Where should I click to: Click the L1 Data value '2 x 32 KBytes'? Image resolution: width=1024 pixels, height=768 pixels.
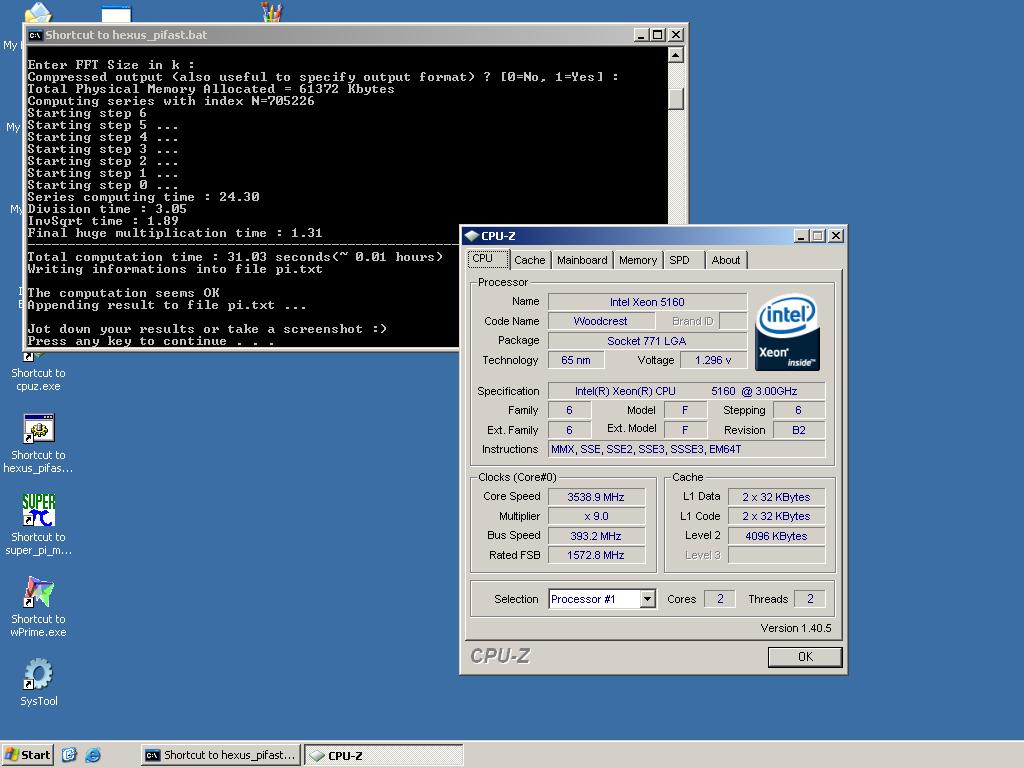click(x=776, y=496)
